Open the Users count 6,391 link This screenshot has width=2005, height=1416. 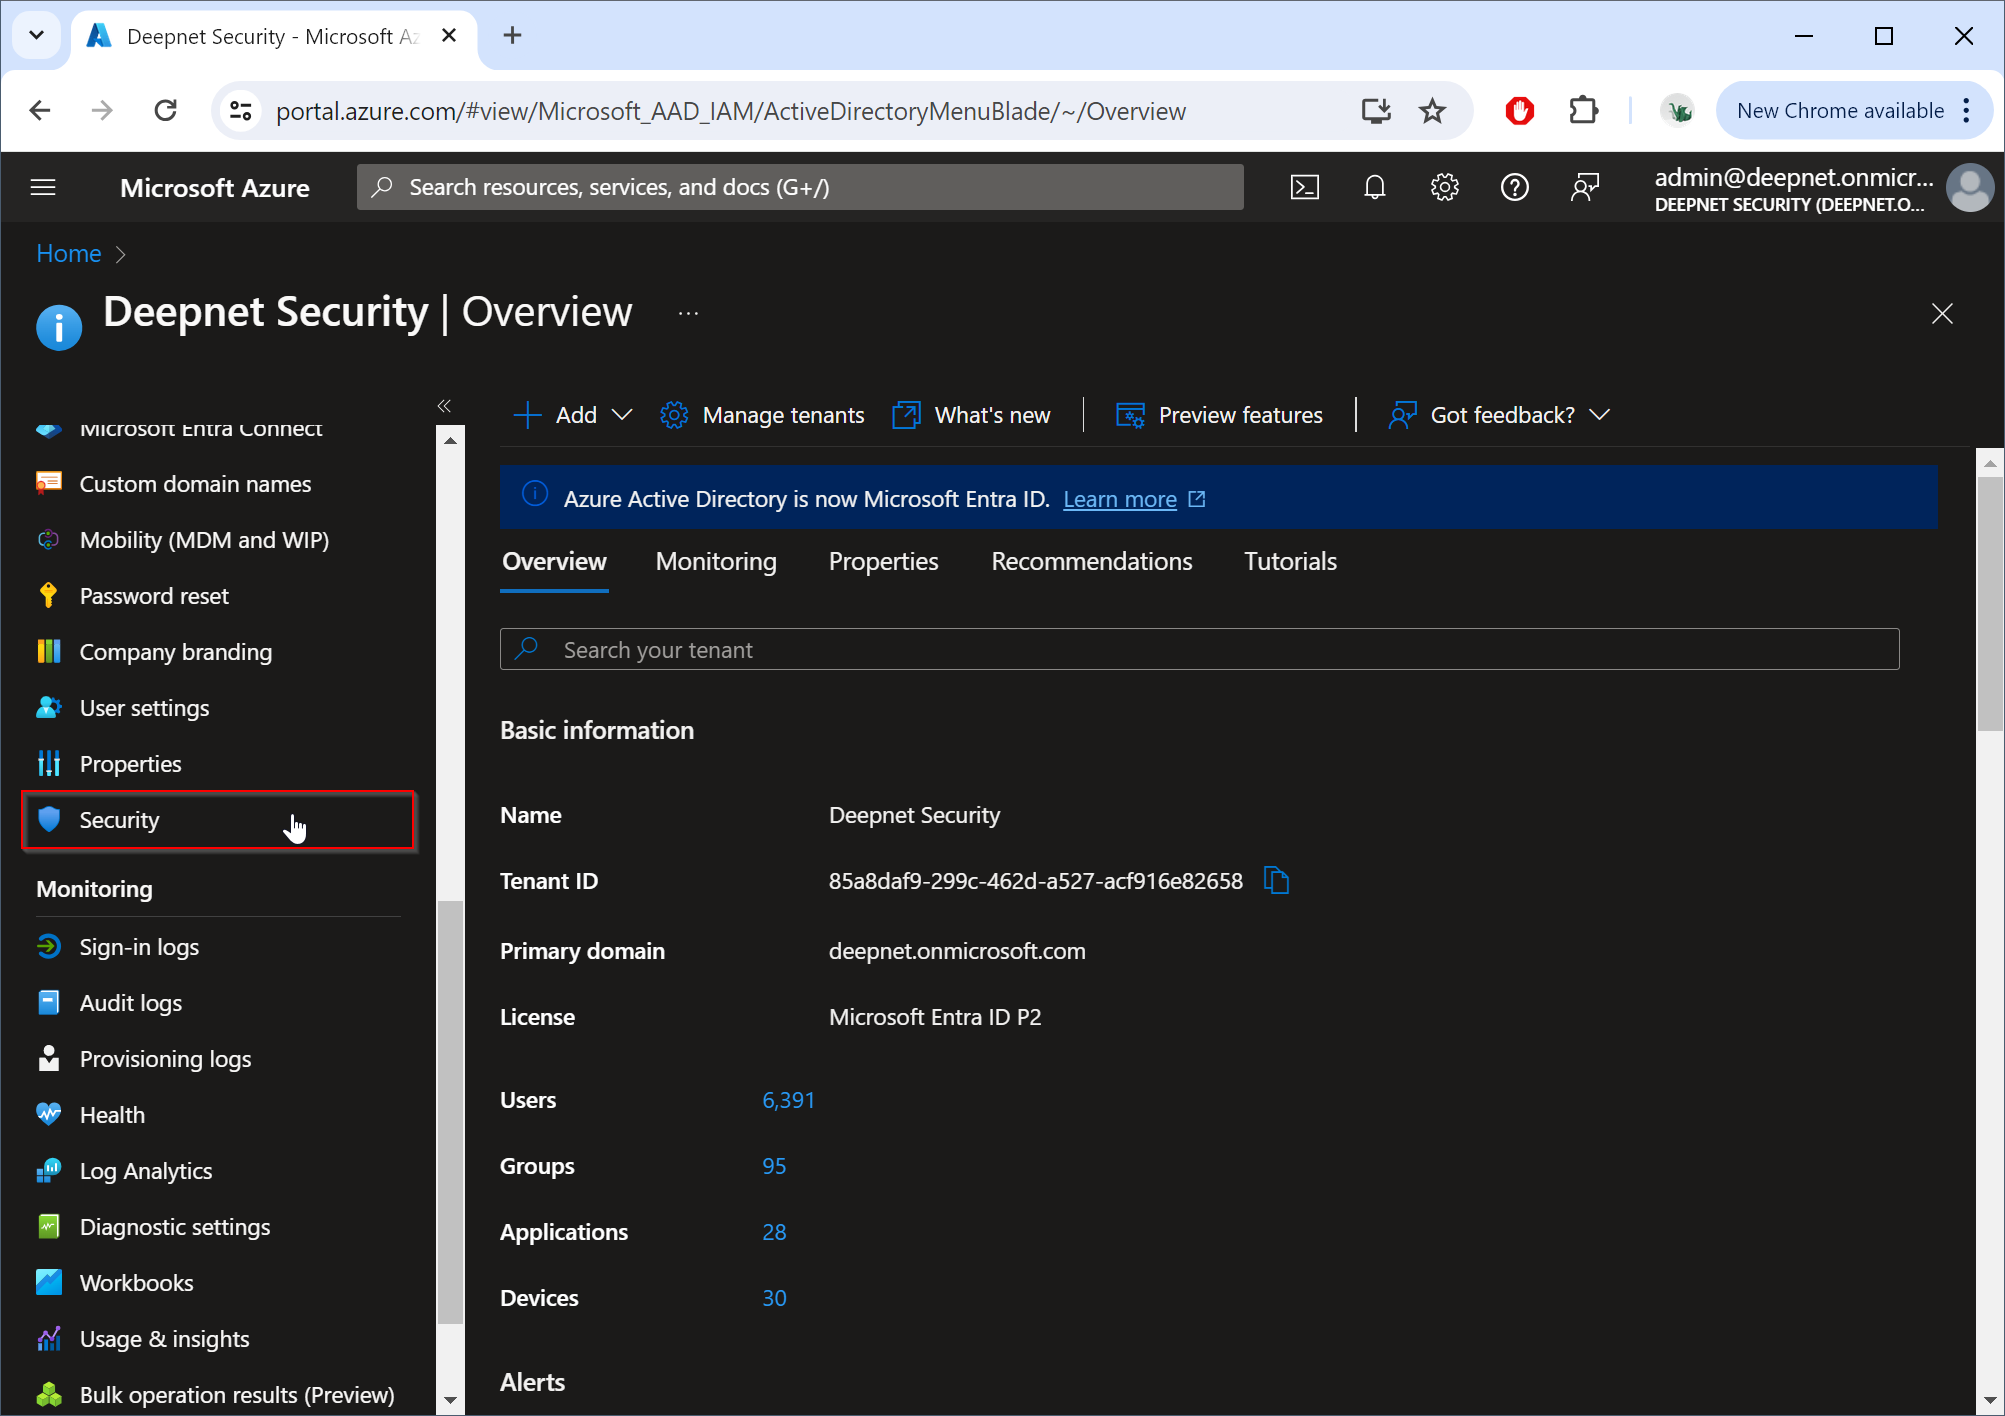pyautogui.click(x=788, y=1100)
